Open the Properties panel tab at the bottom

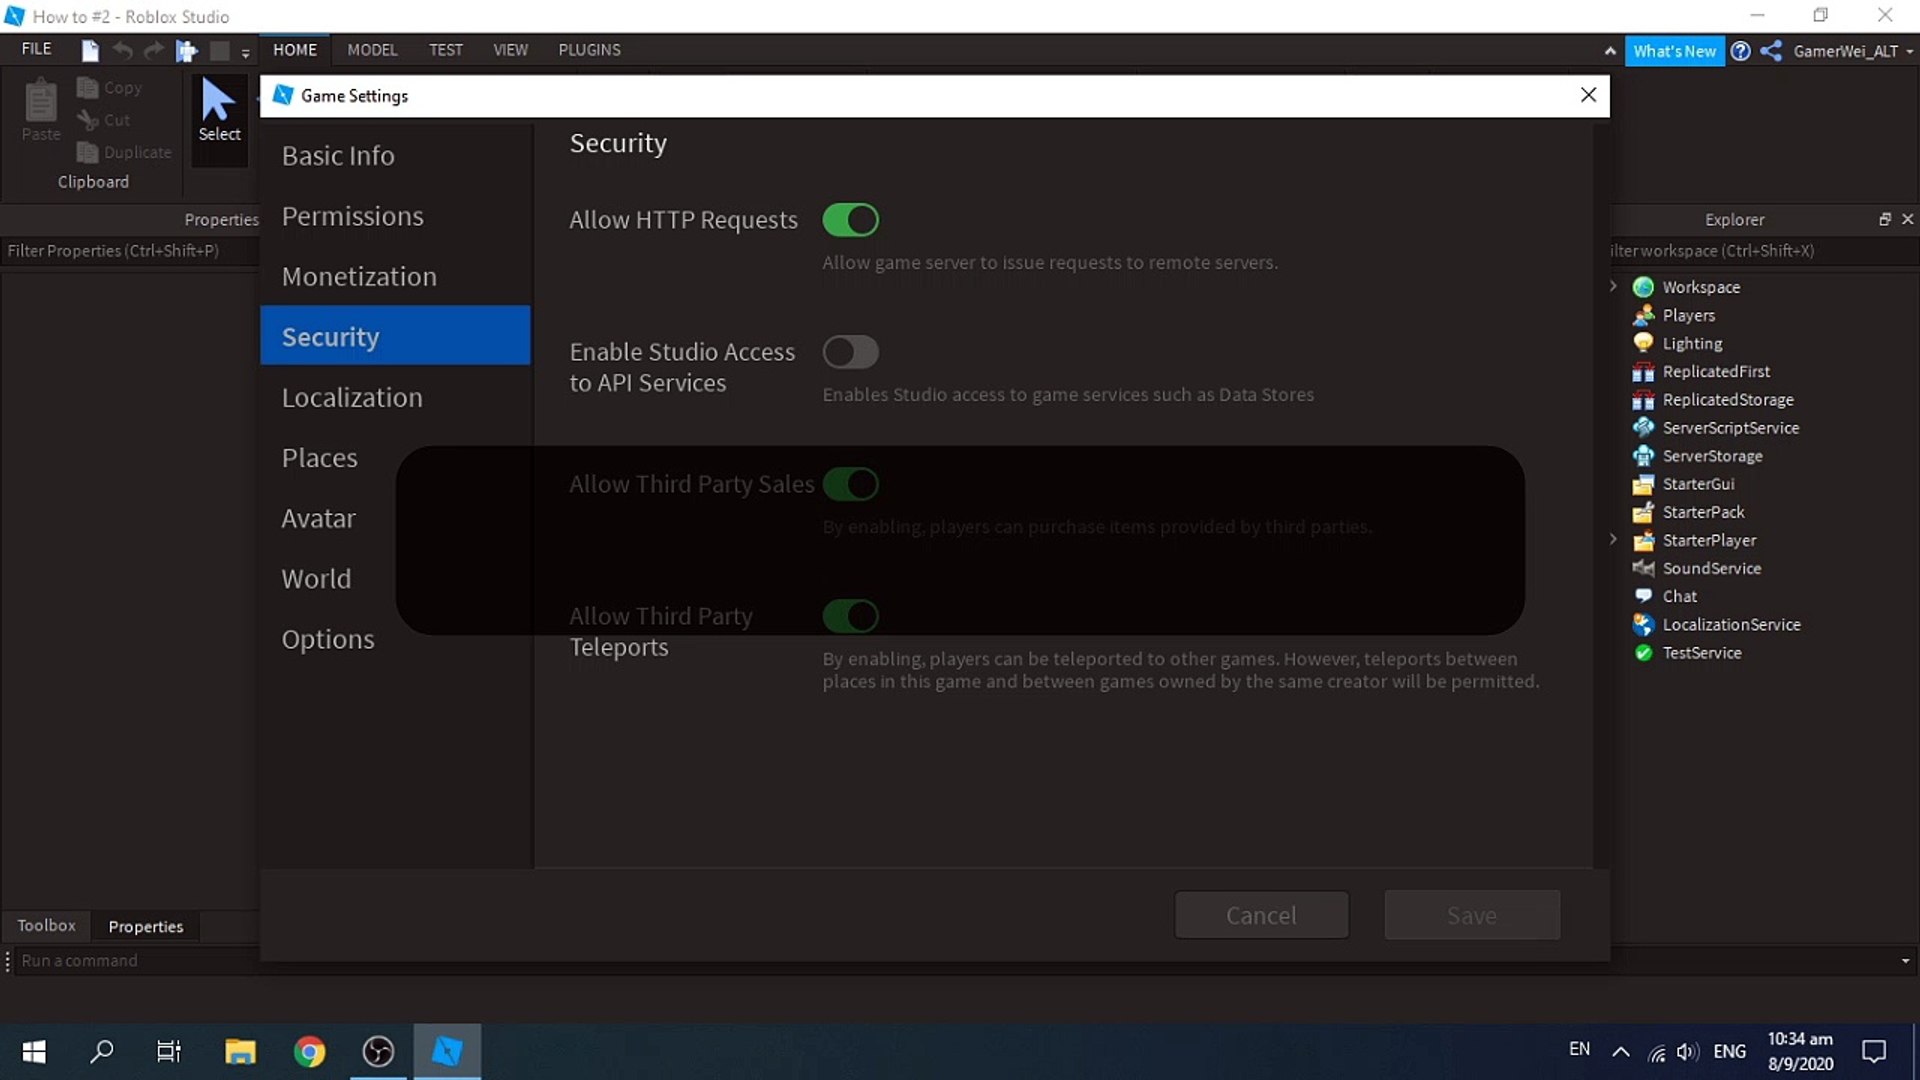coord(146,927)
